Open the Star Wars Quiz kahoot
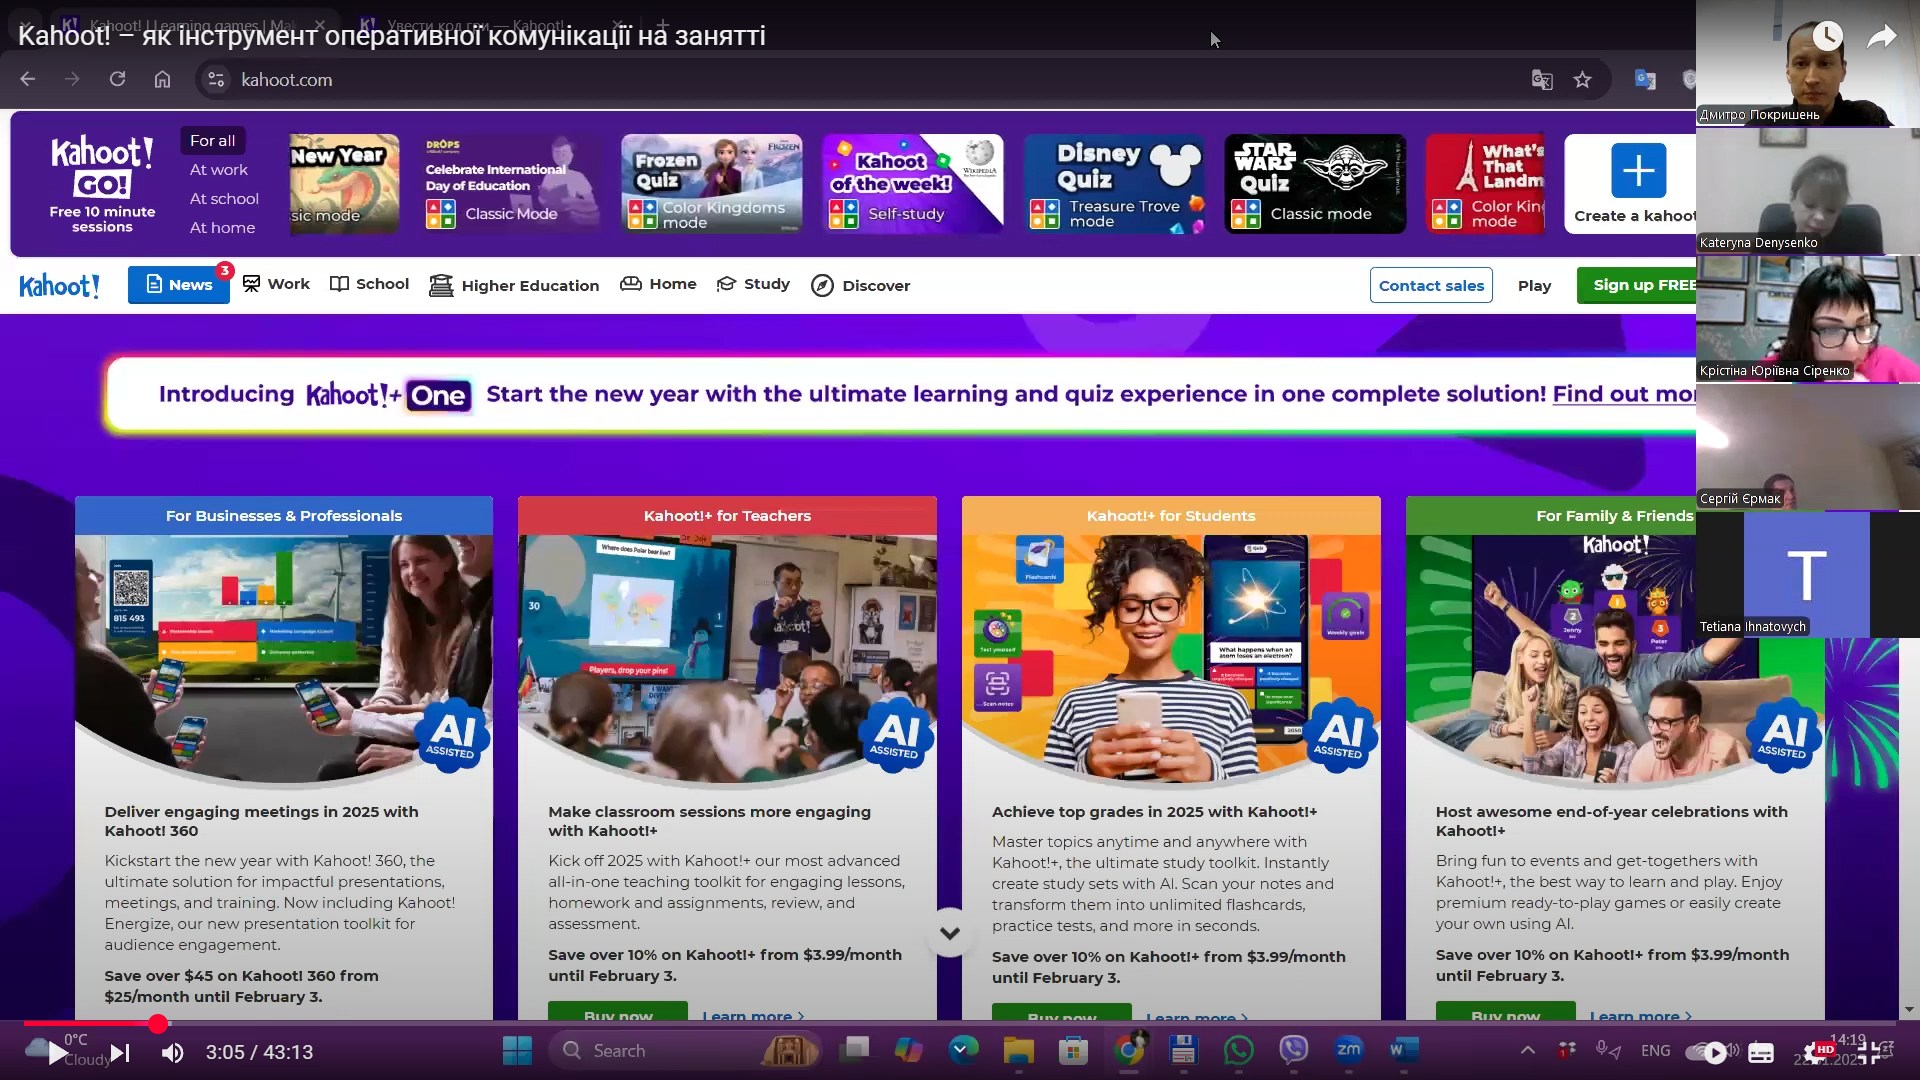 [1315, 184]
